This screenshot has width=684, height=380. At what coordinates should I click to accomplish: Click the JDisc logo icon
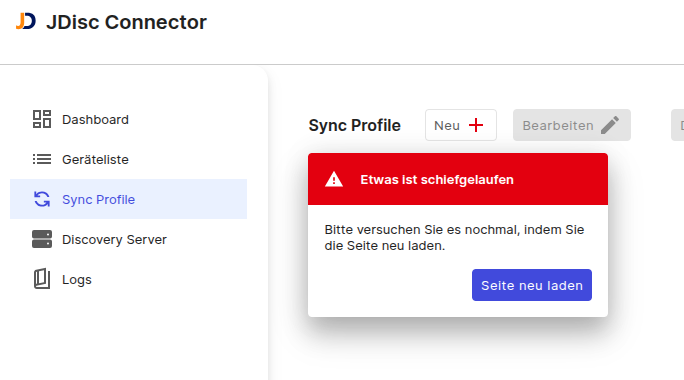pyautogui.click(x=26, y=21)
